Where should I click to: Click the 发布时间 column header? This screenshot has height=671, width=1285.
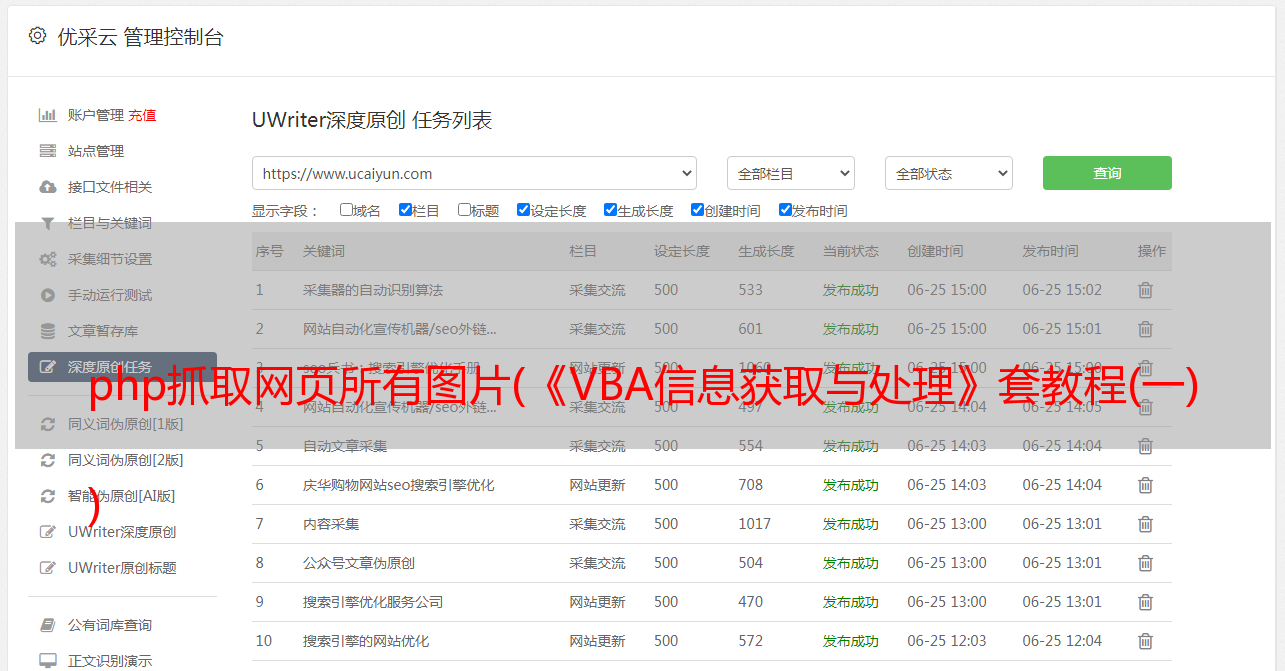[1050, 251]
